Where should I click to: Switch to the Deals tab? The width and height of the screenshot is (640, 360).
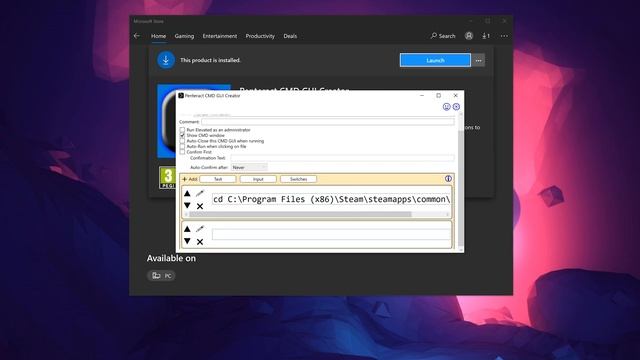[290, 36]
